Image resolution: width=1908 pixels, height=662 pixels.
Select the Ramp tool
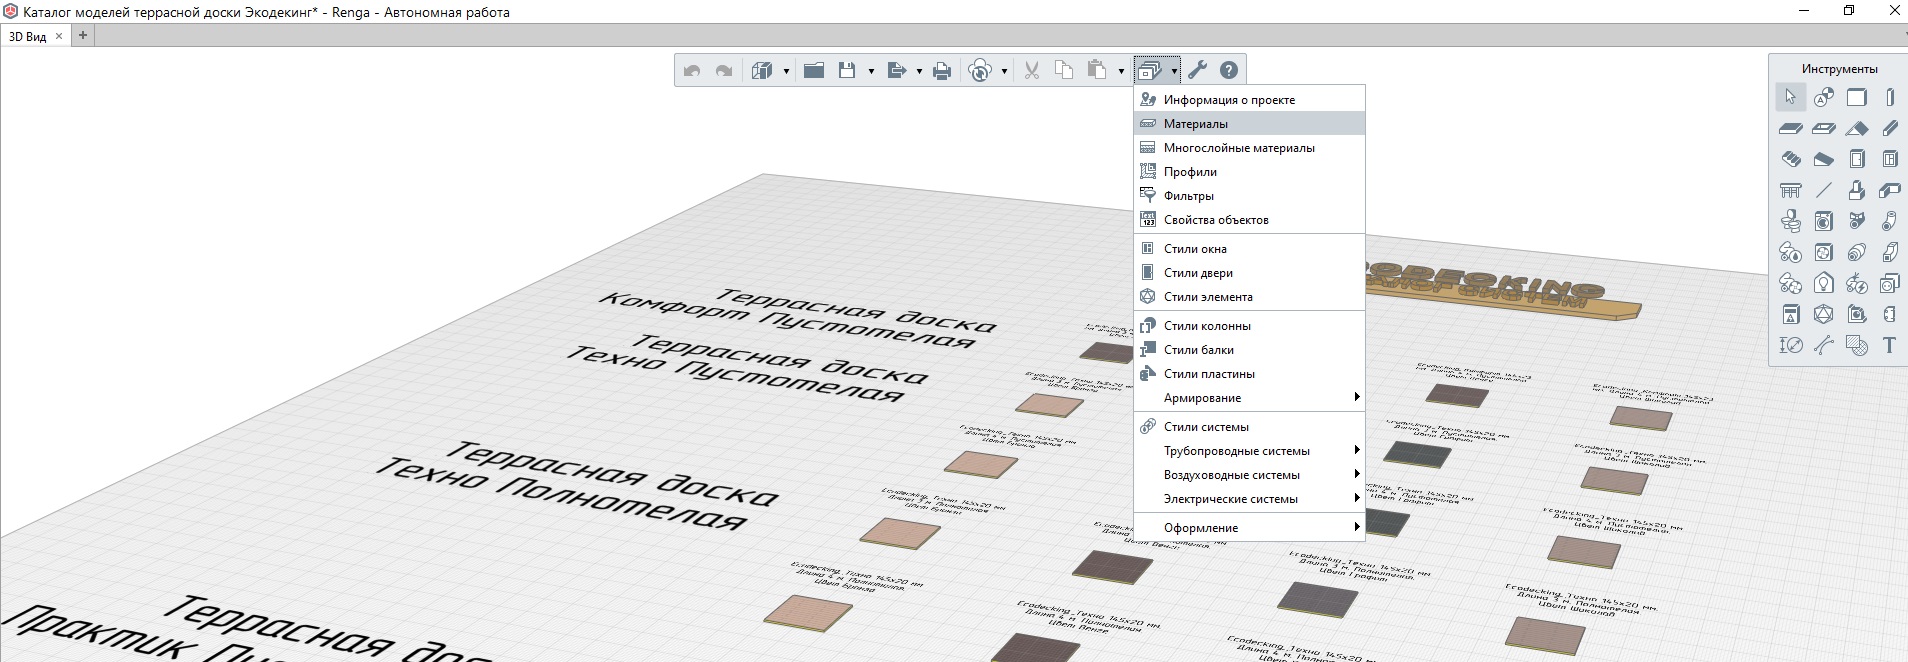point(1823,159)
